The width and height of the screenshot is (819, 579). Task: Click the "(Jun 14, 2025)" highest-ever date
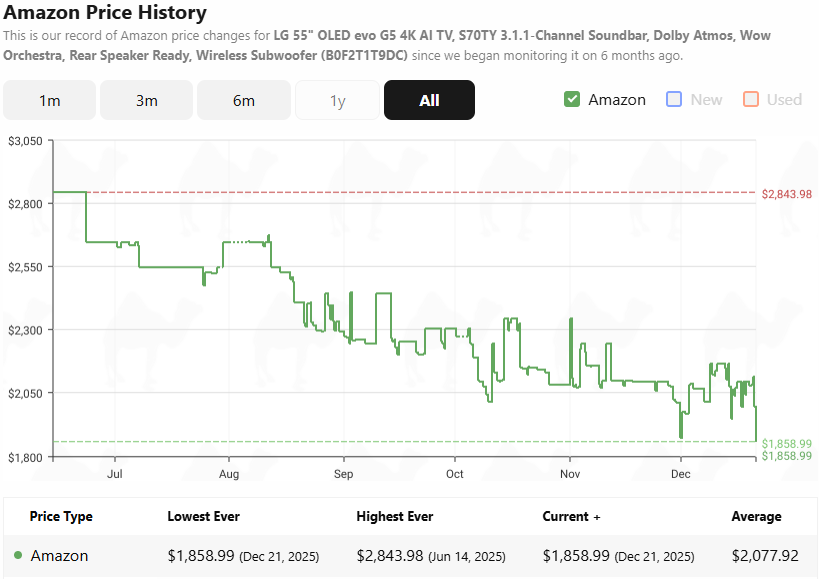pos(465,555)
